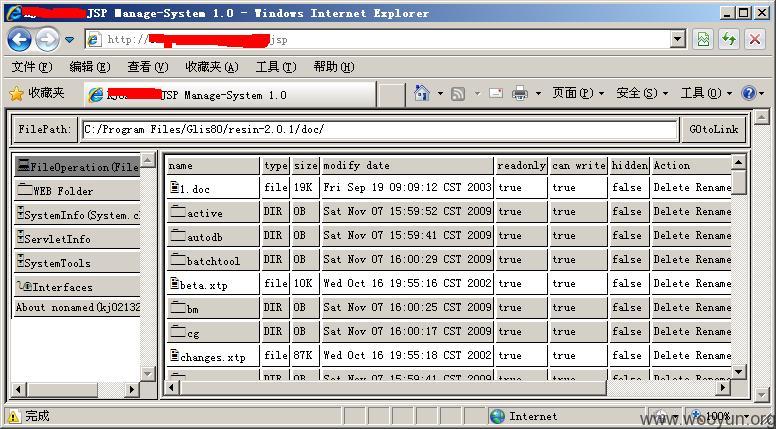Open the 文件(F) menu
Image resolution: width=776 pixels, height=429 pixels.
coord(32,67)
